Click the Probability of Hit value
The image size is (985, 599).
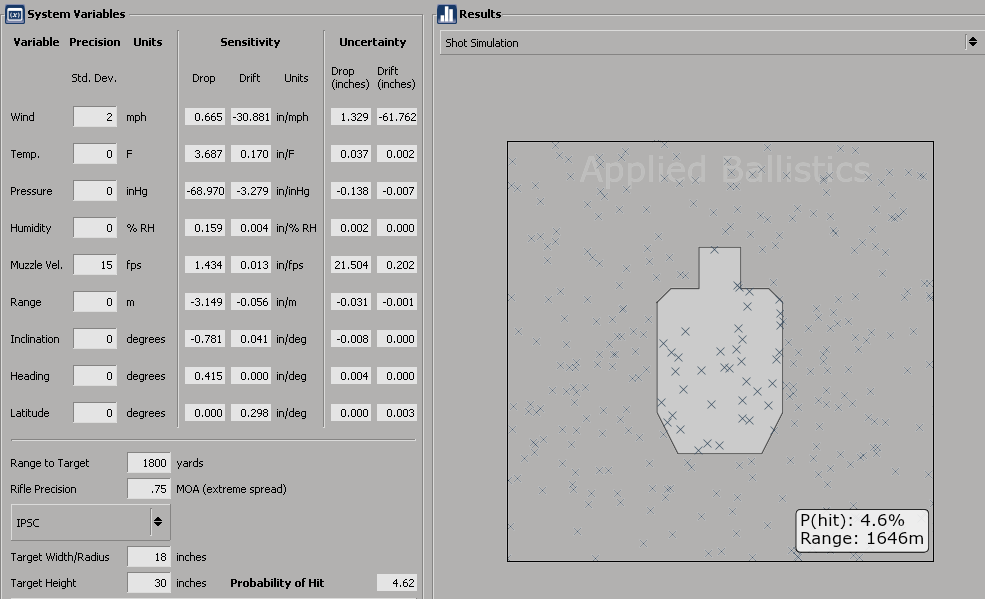point(396,583)
